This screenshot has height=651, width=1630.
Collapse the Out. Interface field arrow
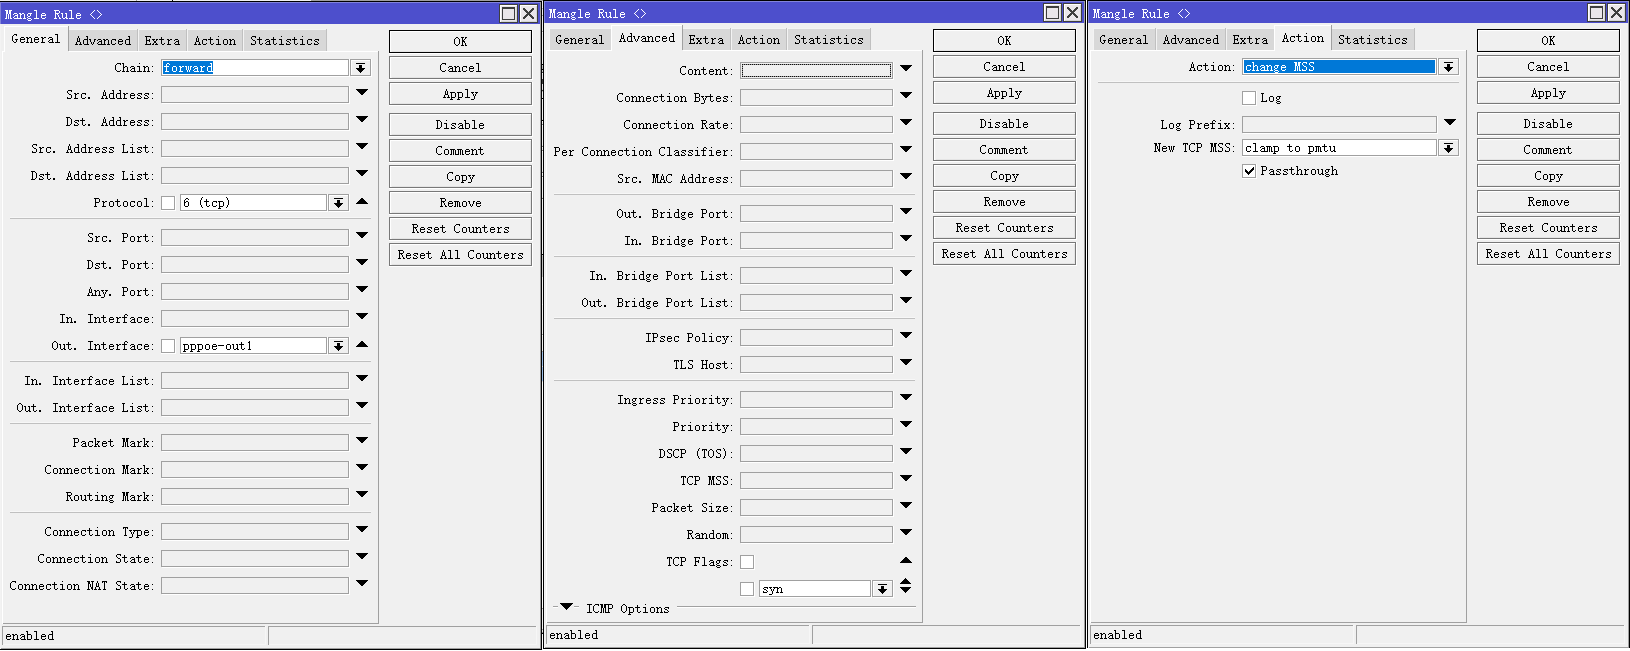pos(362,345)
